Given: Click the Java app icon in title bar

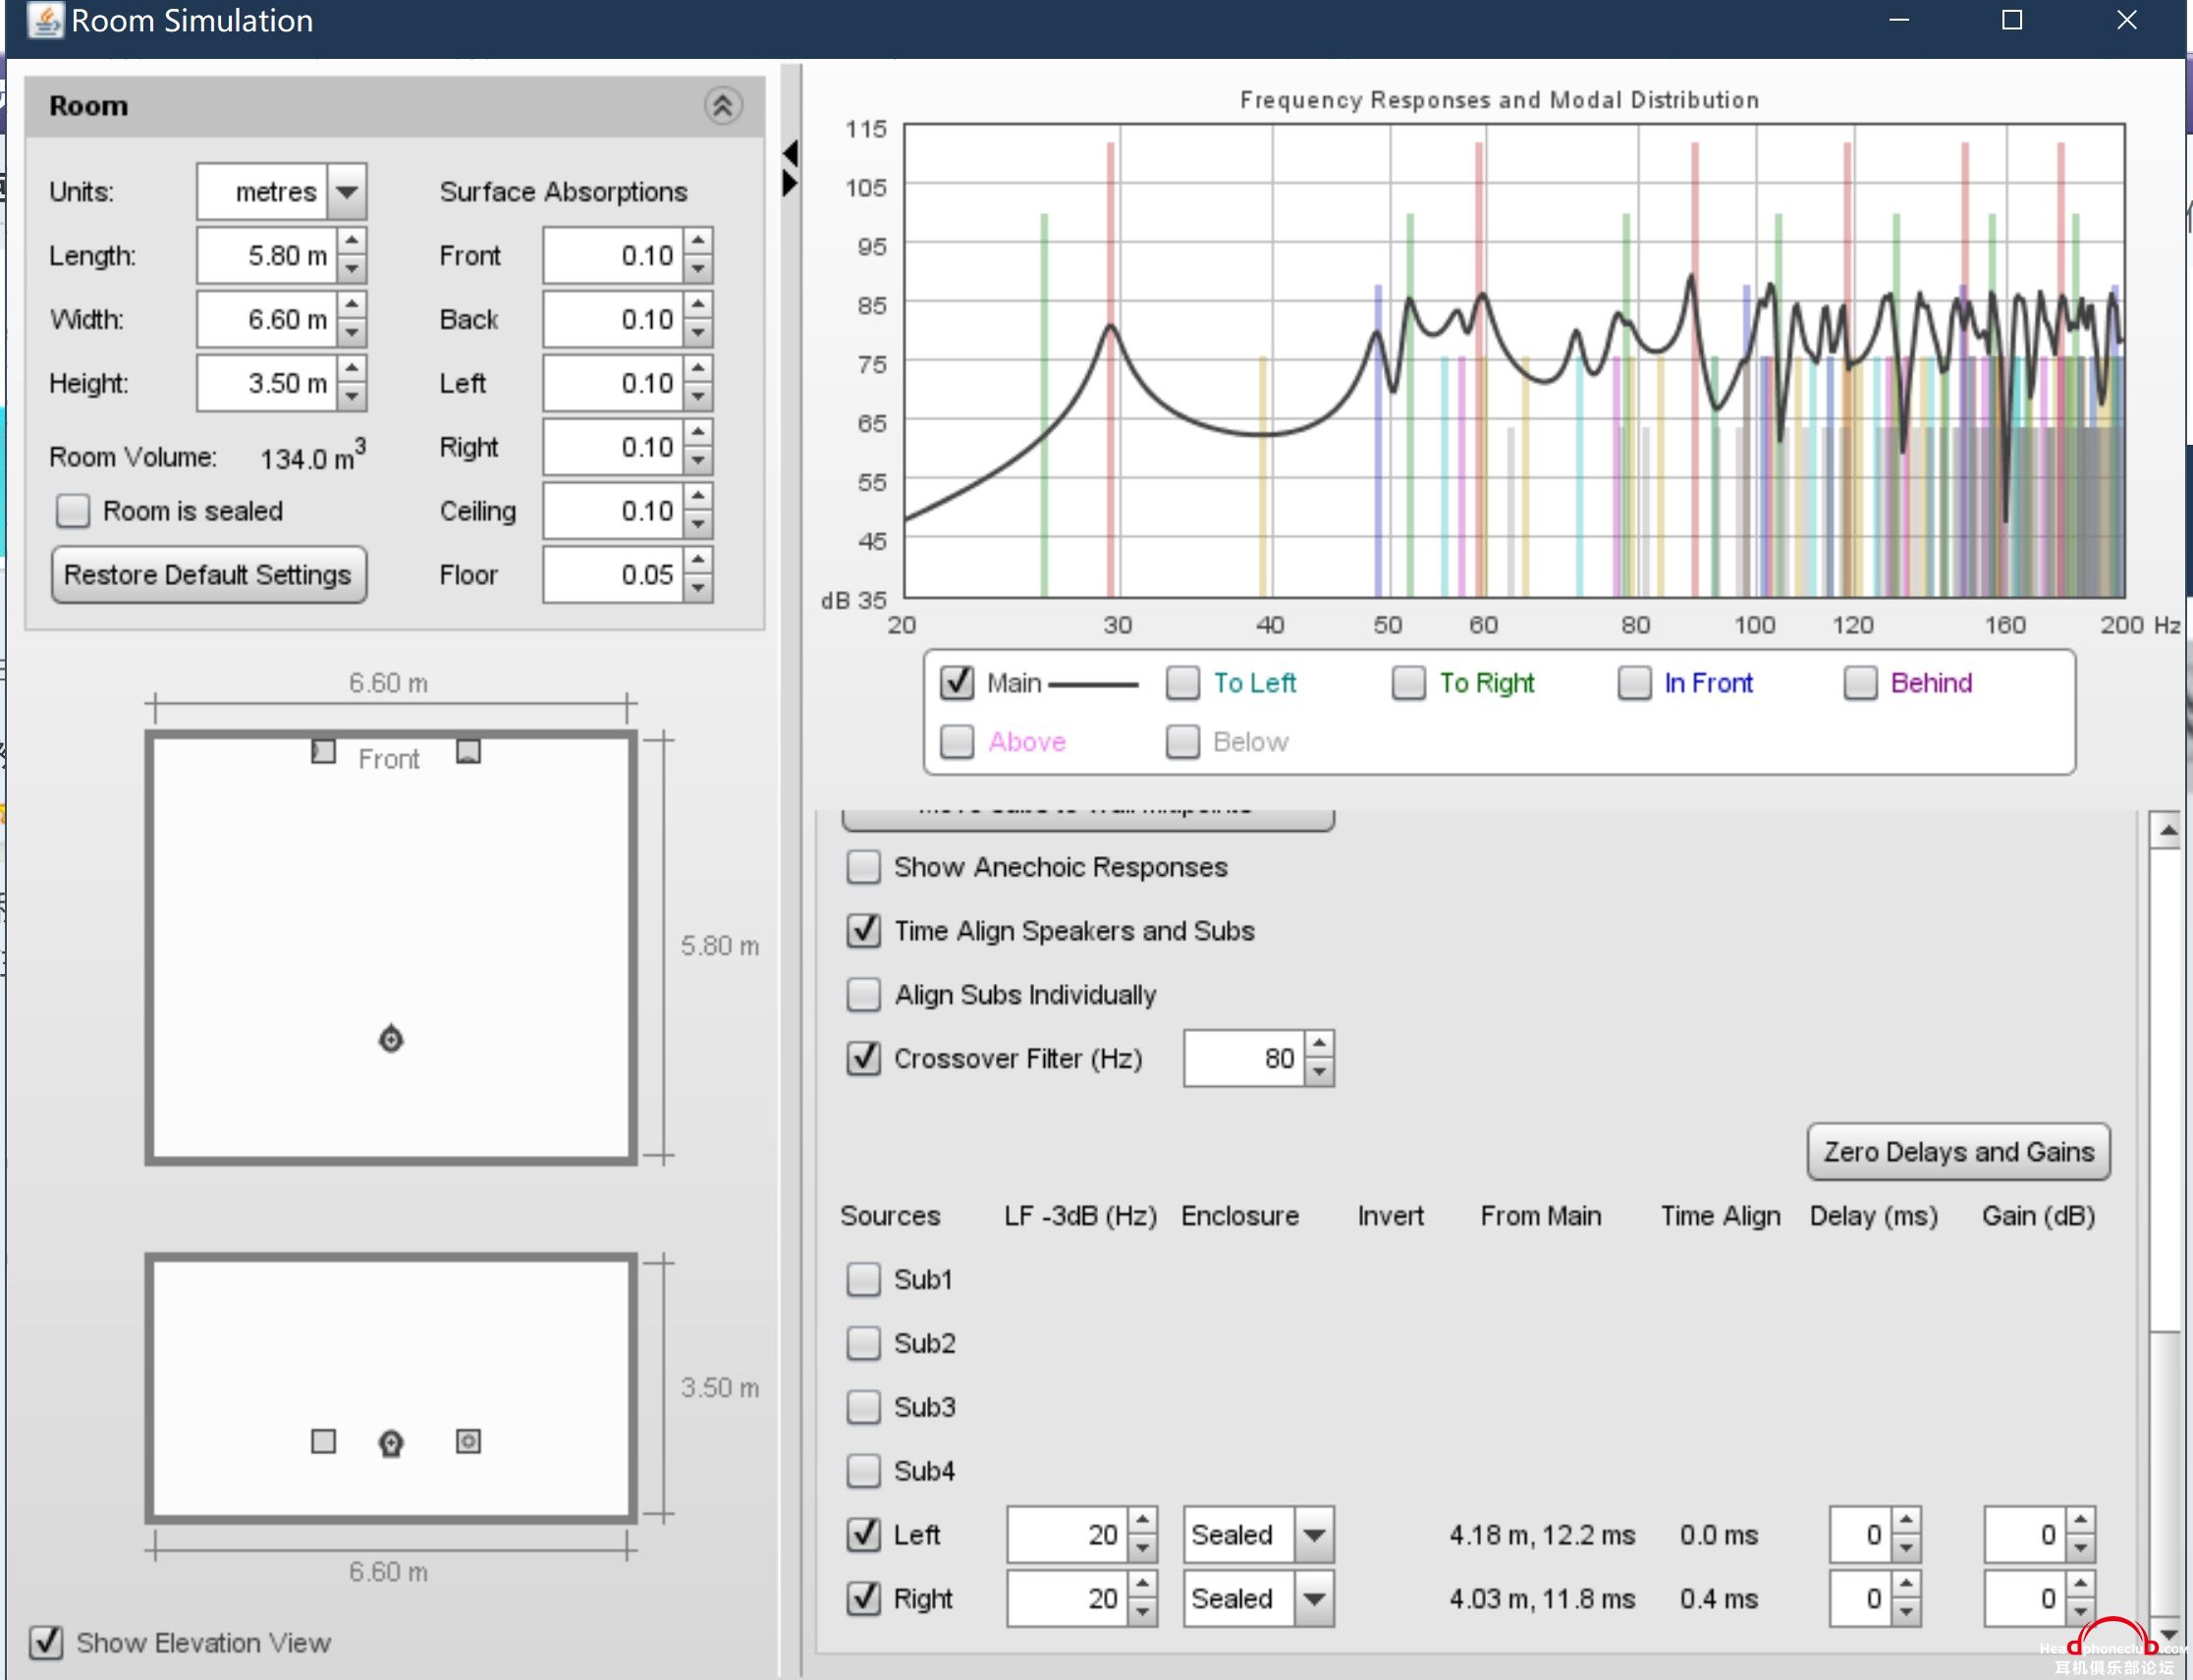Looking at the screenshot, I should [x=45, y=20].
